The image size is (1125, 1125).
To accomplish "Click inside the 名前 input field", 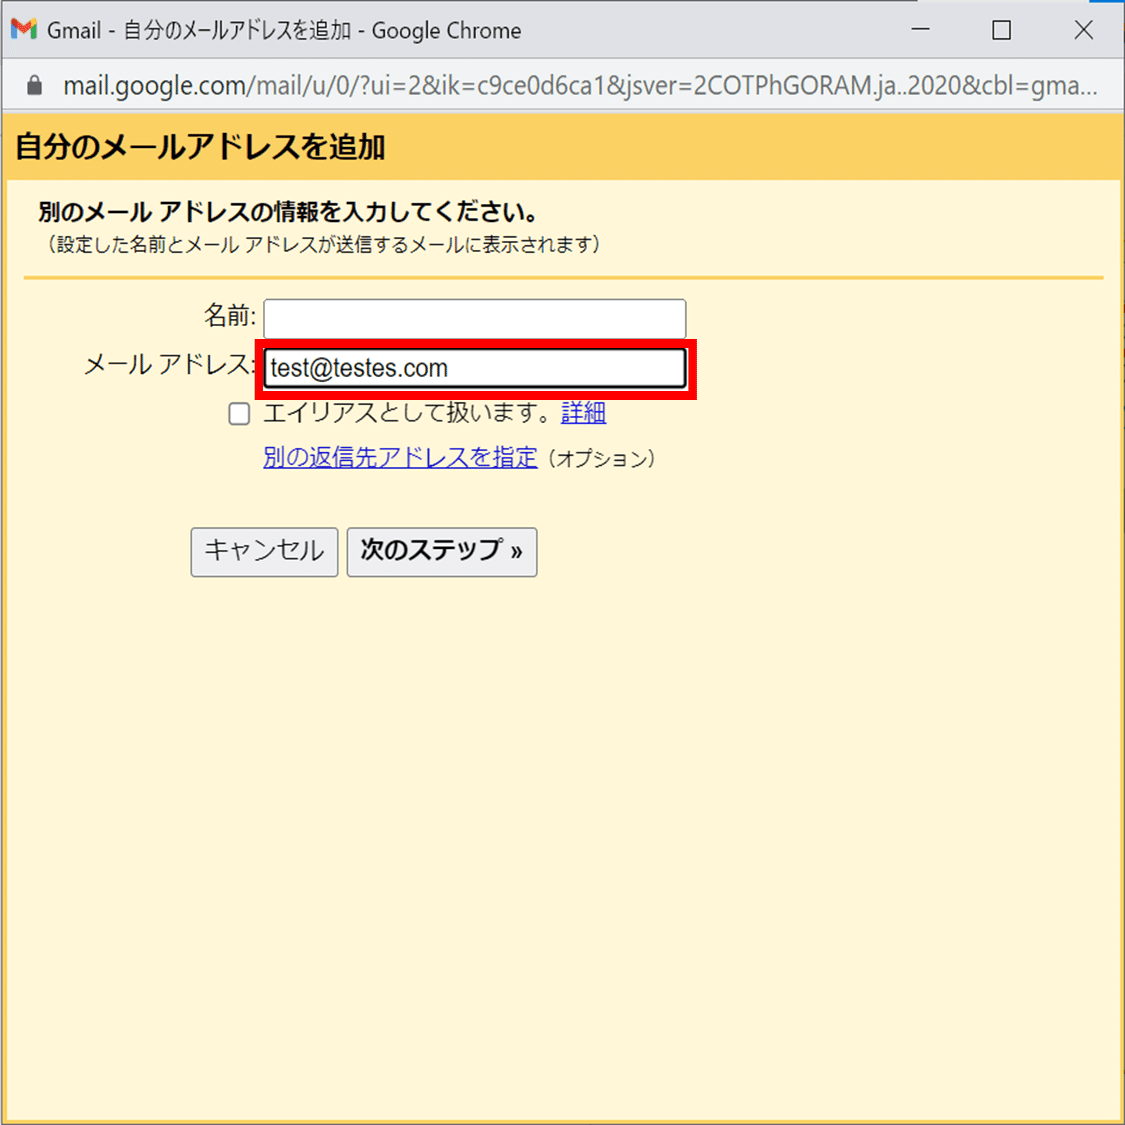I will (x=474, y=318).
